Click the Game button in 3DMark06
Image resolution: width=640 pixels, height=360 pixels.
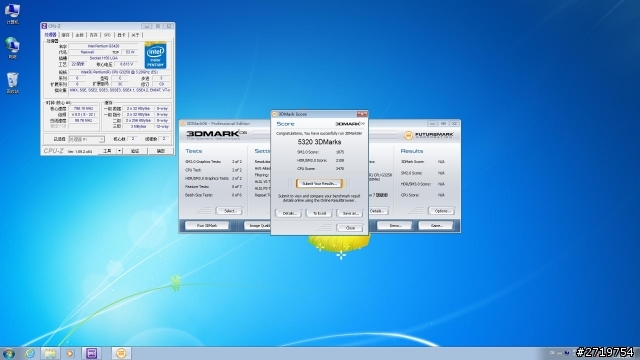436,225
